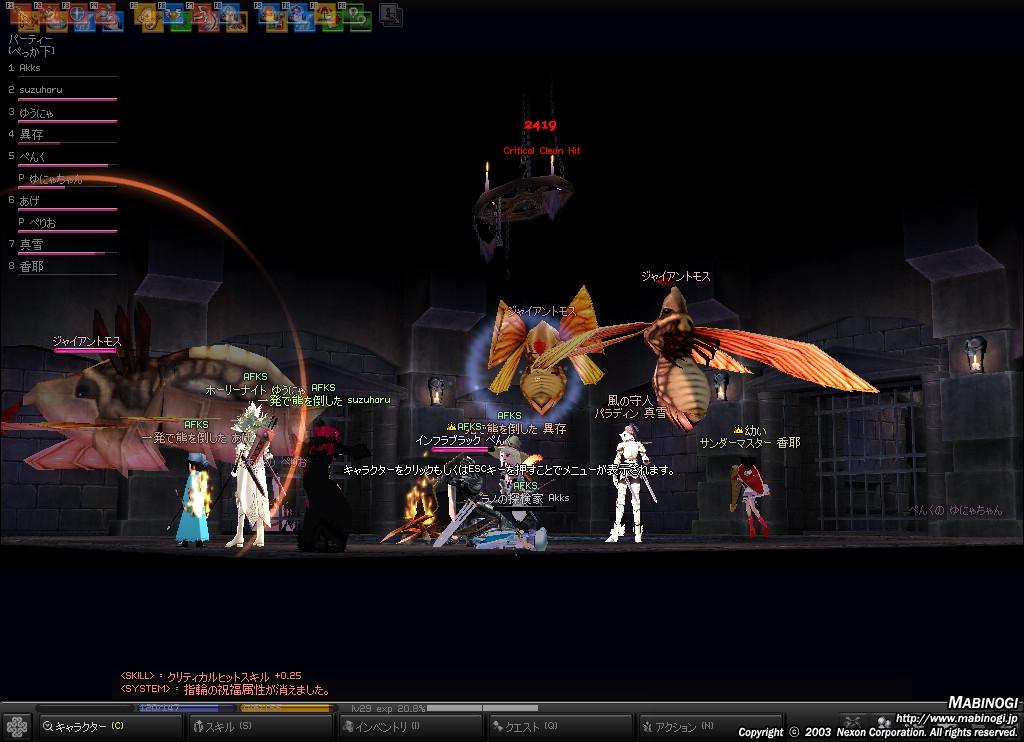Switch hotkey set with the numbered icon
The height and width of the screenshot is (742, 1024).
click(x=391, y=14)
